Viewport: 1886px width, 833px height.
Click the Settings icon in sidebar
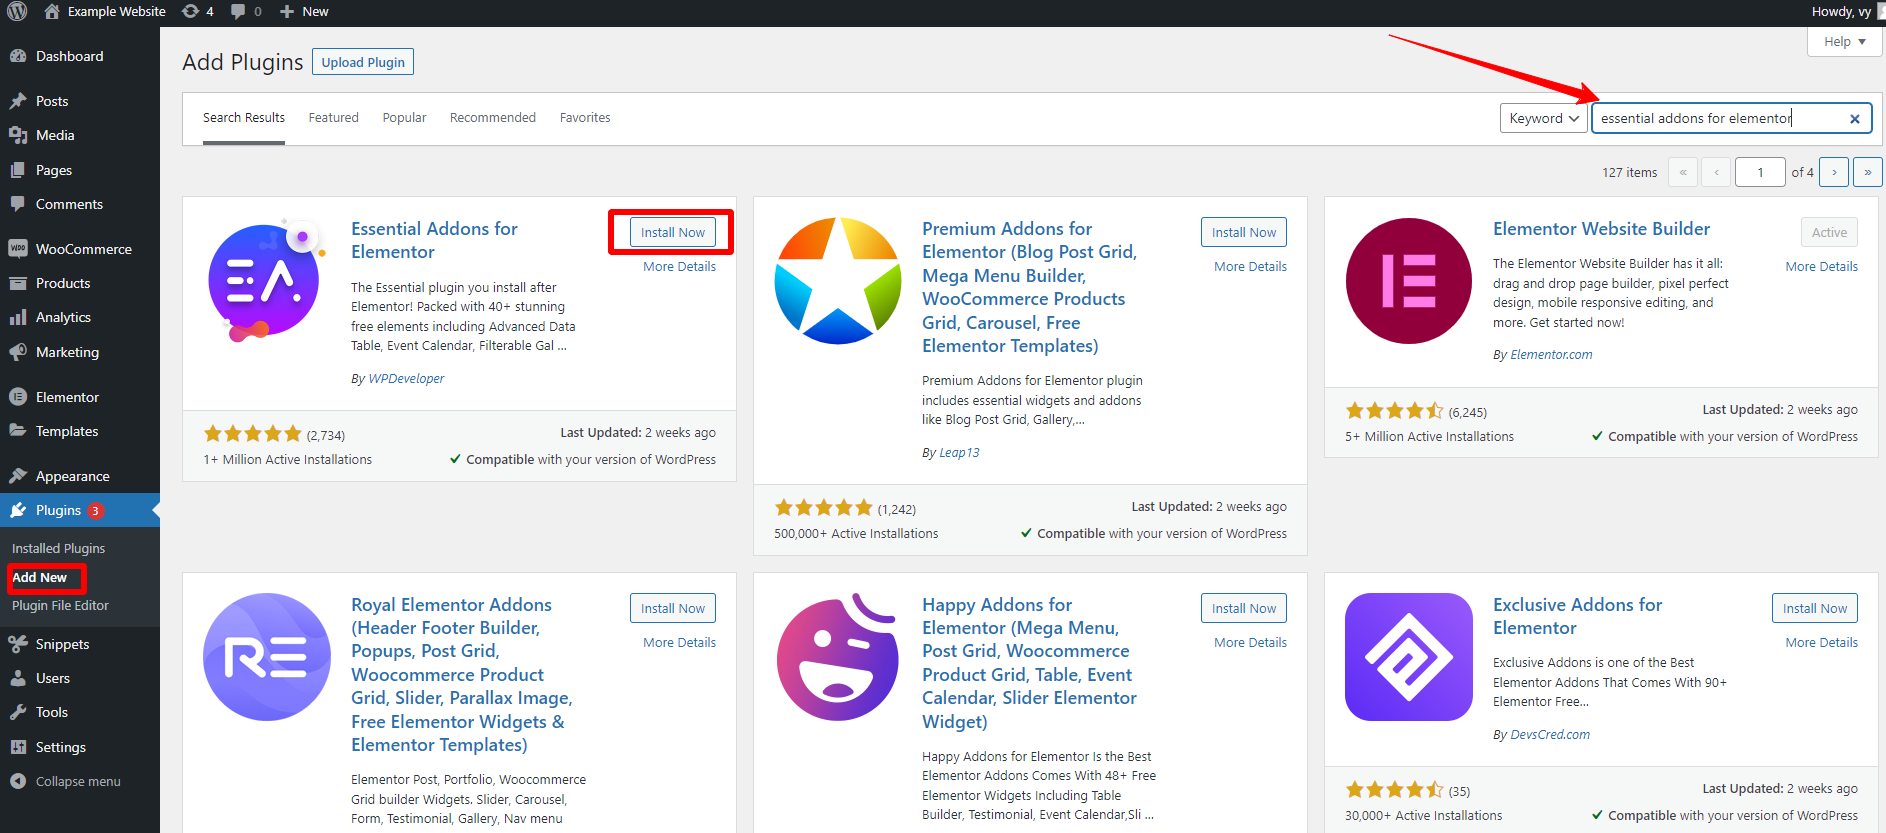pos(18,747)
